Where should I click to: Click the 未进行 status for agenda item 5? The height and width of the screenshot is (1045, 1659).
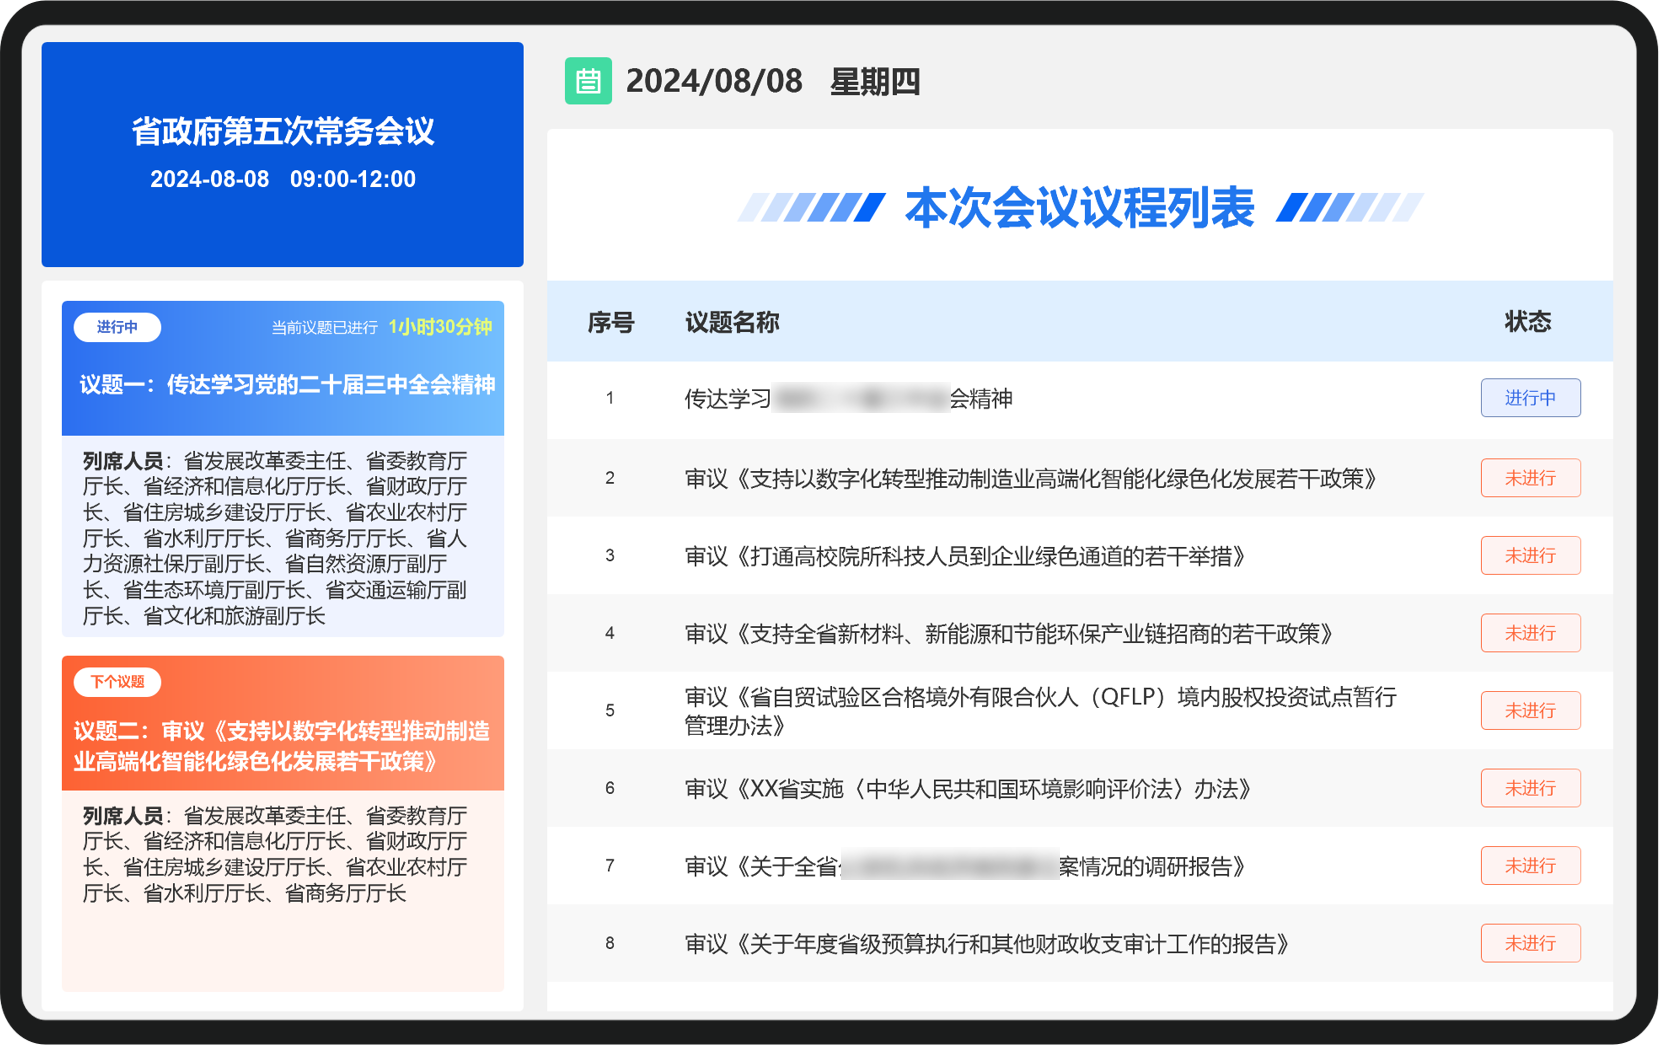click(x=1530, y=711)
